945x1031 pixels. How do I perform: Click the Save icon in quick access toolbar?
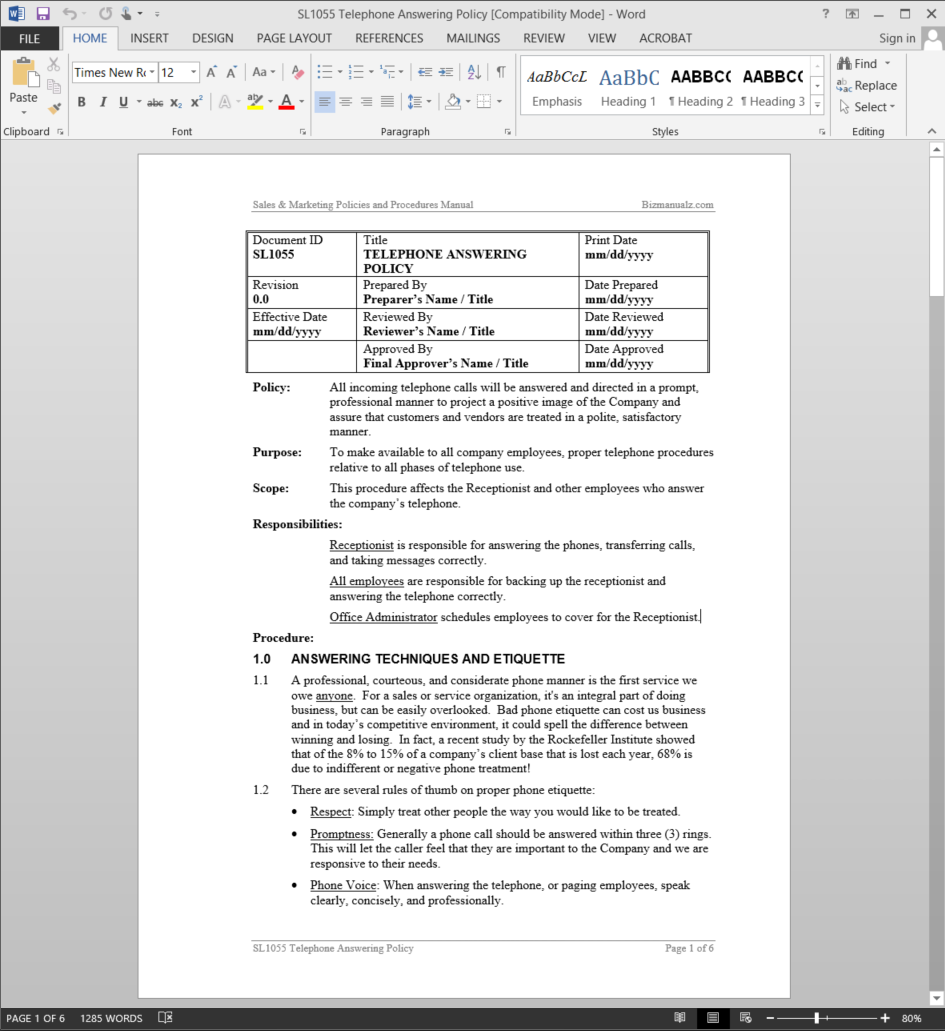tap(43, 13)
